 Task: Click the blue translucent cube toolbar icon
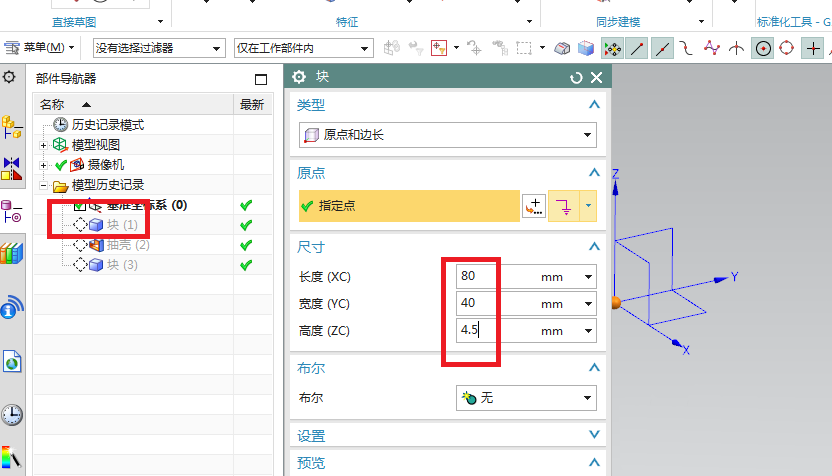point(586,48)
